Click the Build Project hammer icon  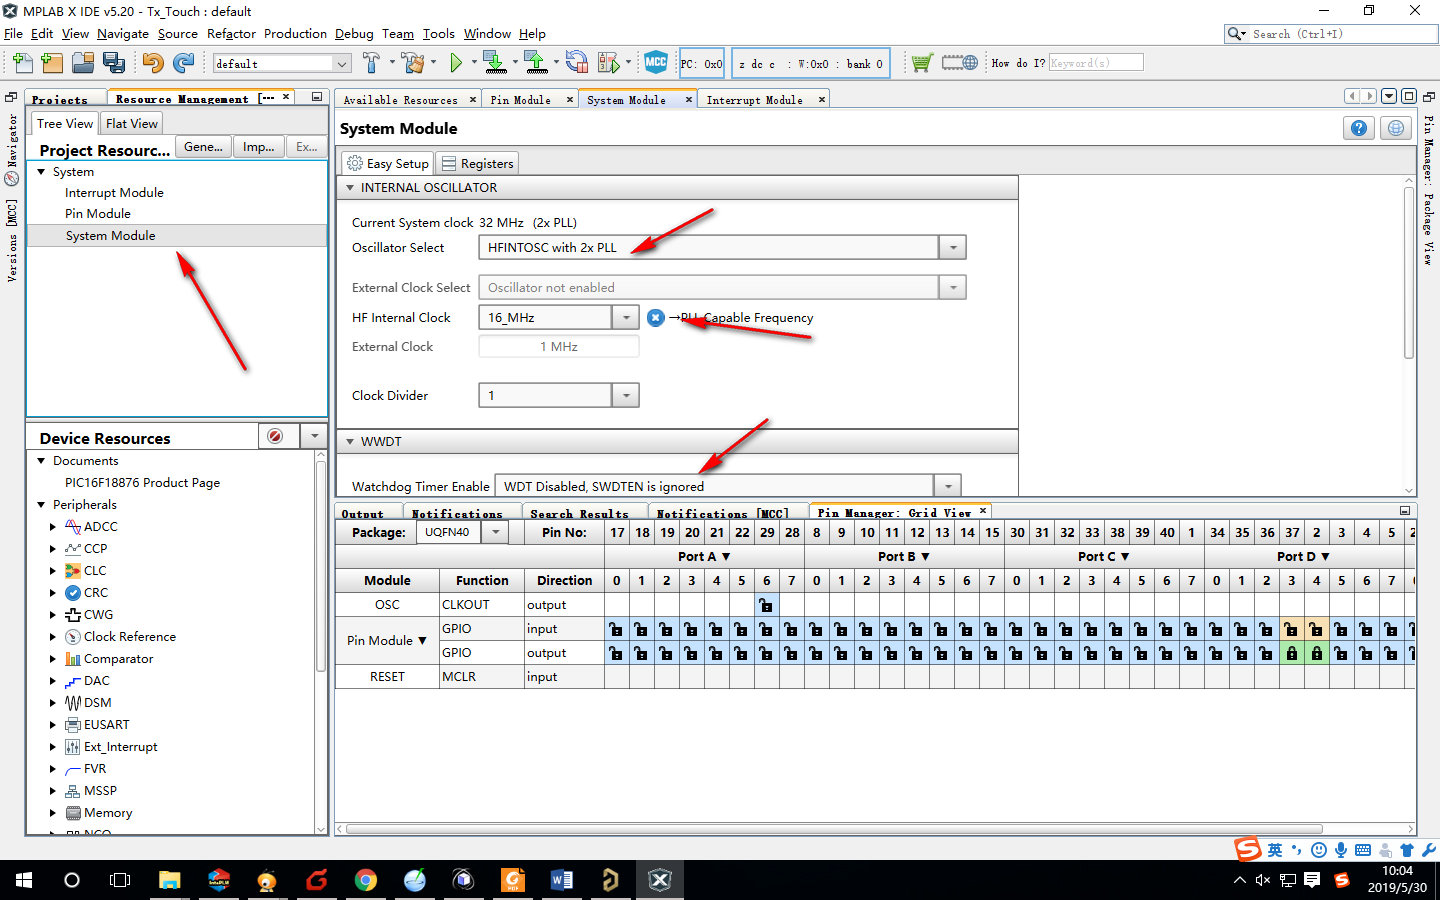(x=371, y=63)
